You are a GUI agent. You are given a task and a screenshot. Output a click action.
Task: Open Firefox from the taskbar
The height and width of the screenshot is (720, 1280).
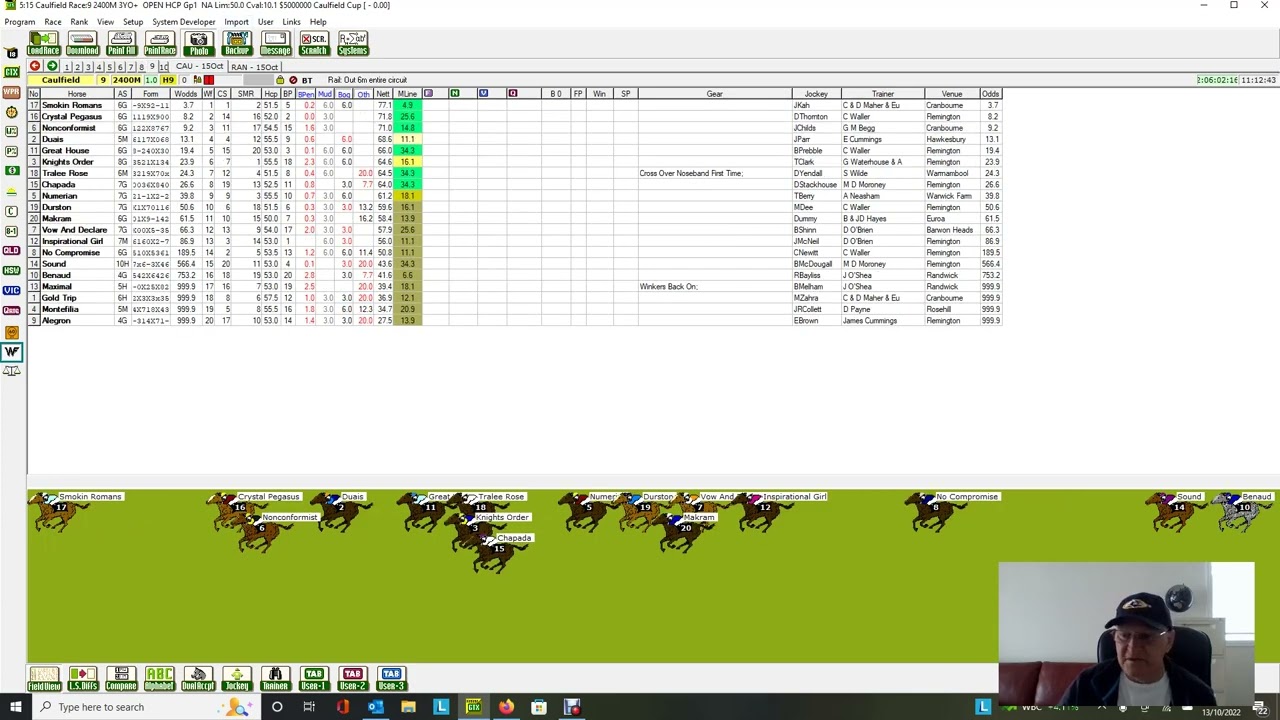click(506, 707)
